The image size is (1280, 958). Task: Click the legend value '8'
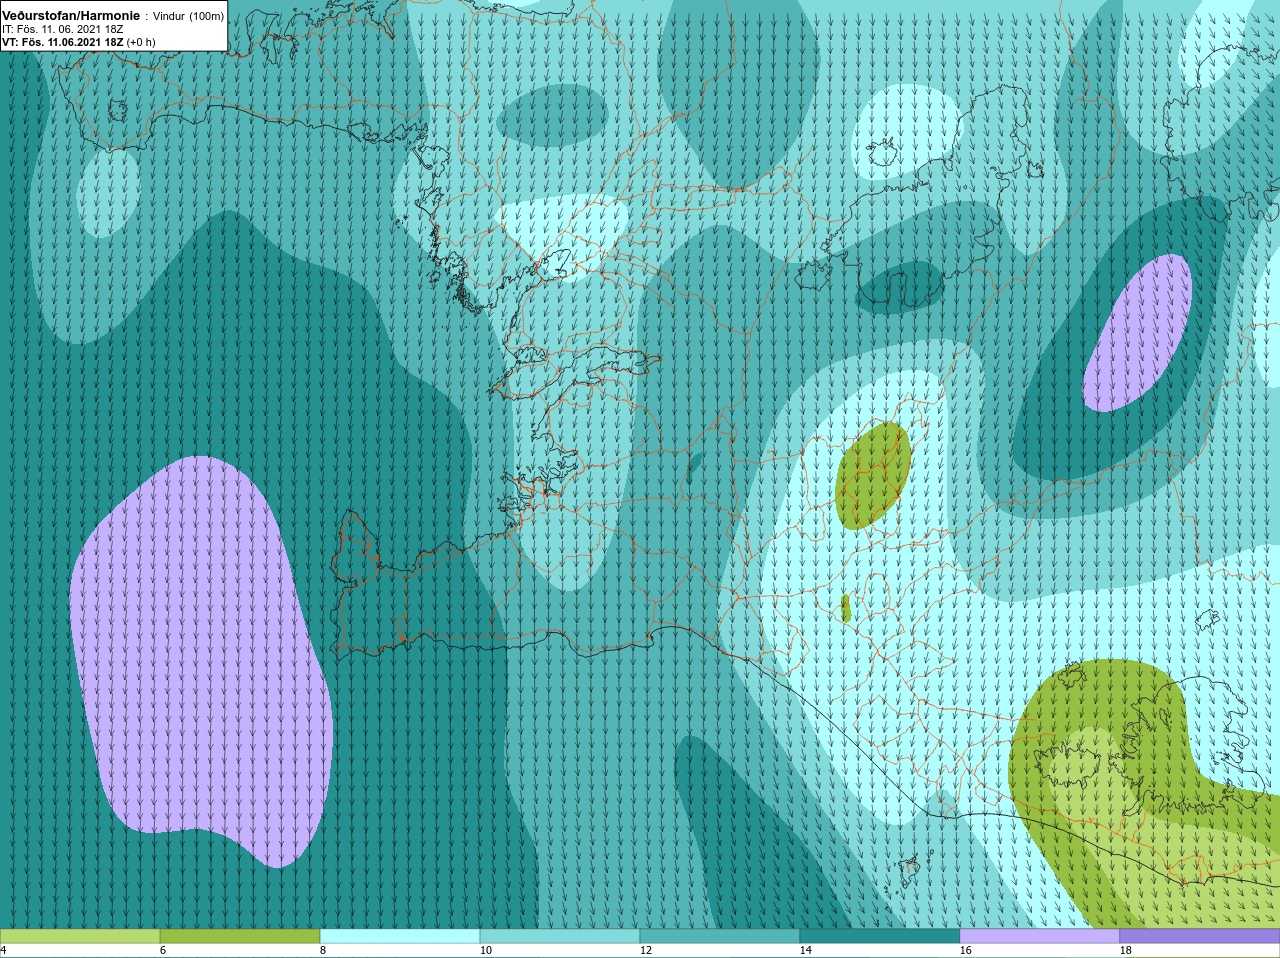323,950
